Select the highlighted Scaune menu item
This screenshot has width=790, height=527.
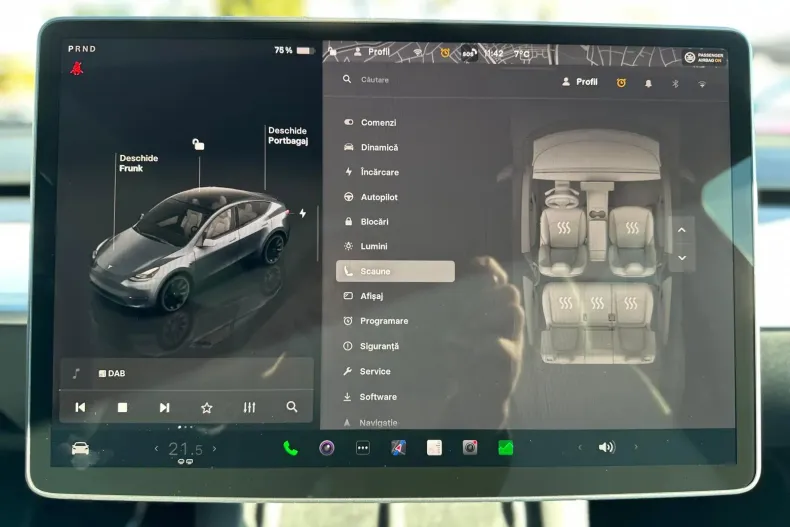pyautogui.click(x=396, y=271)
